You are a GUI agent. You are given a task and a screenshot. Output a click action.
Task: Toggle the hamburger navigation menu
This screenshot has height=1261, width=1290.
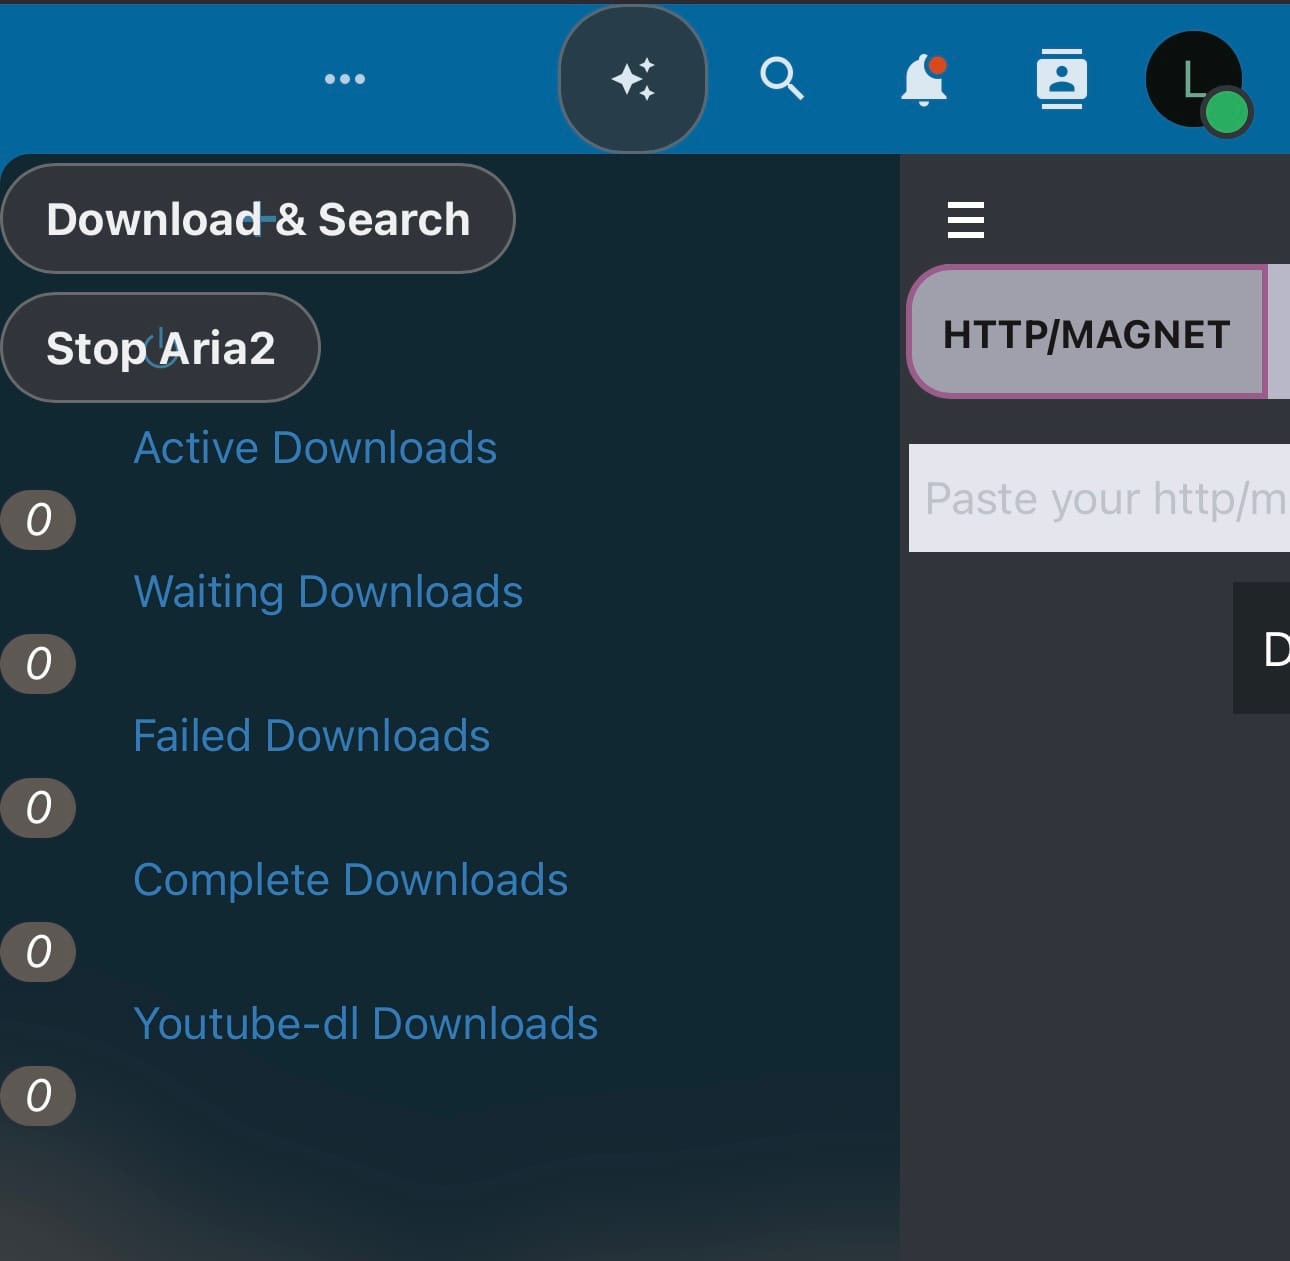coord(965,220)
